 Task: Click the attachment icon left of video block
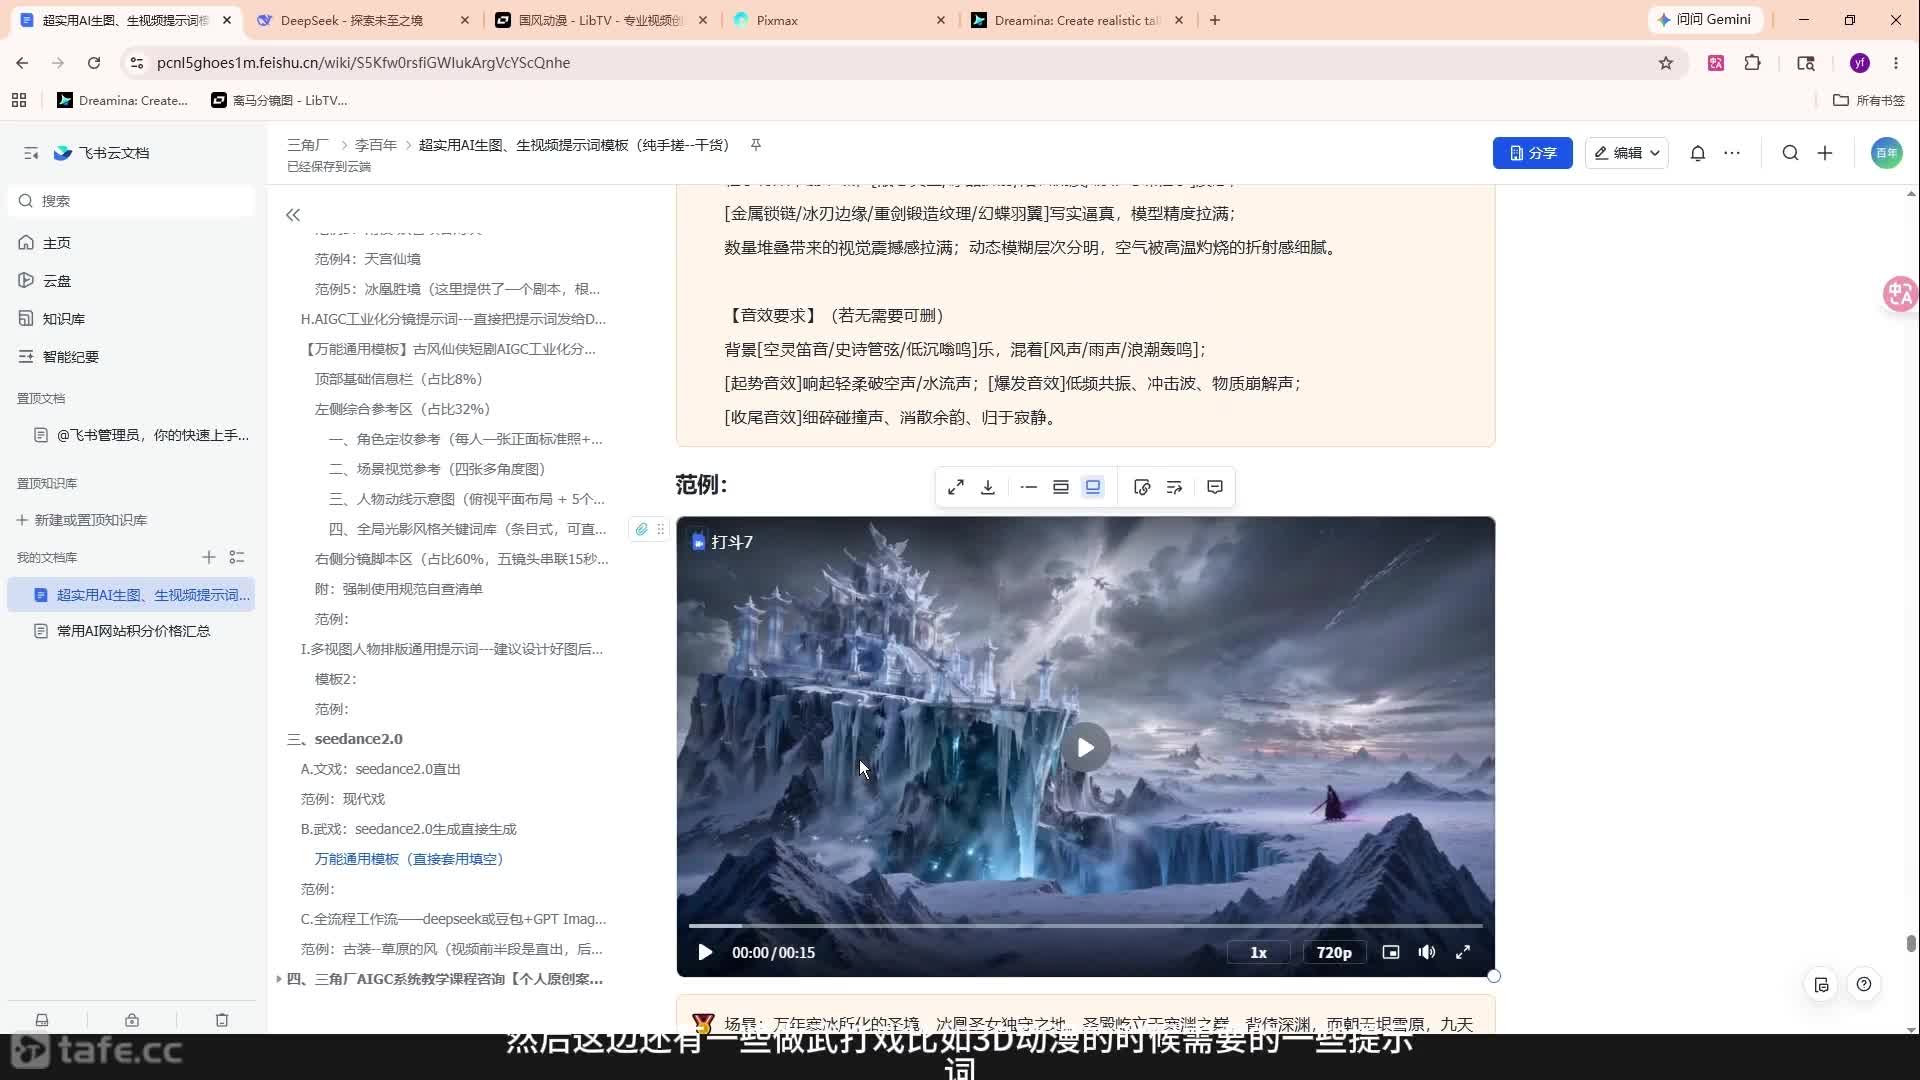[641, 529]
